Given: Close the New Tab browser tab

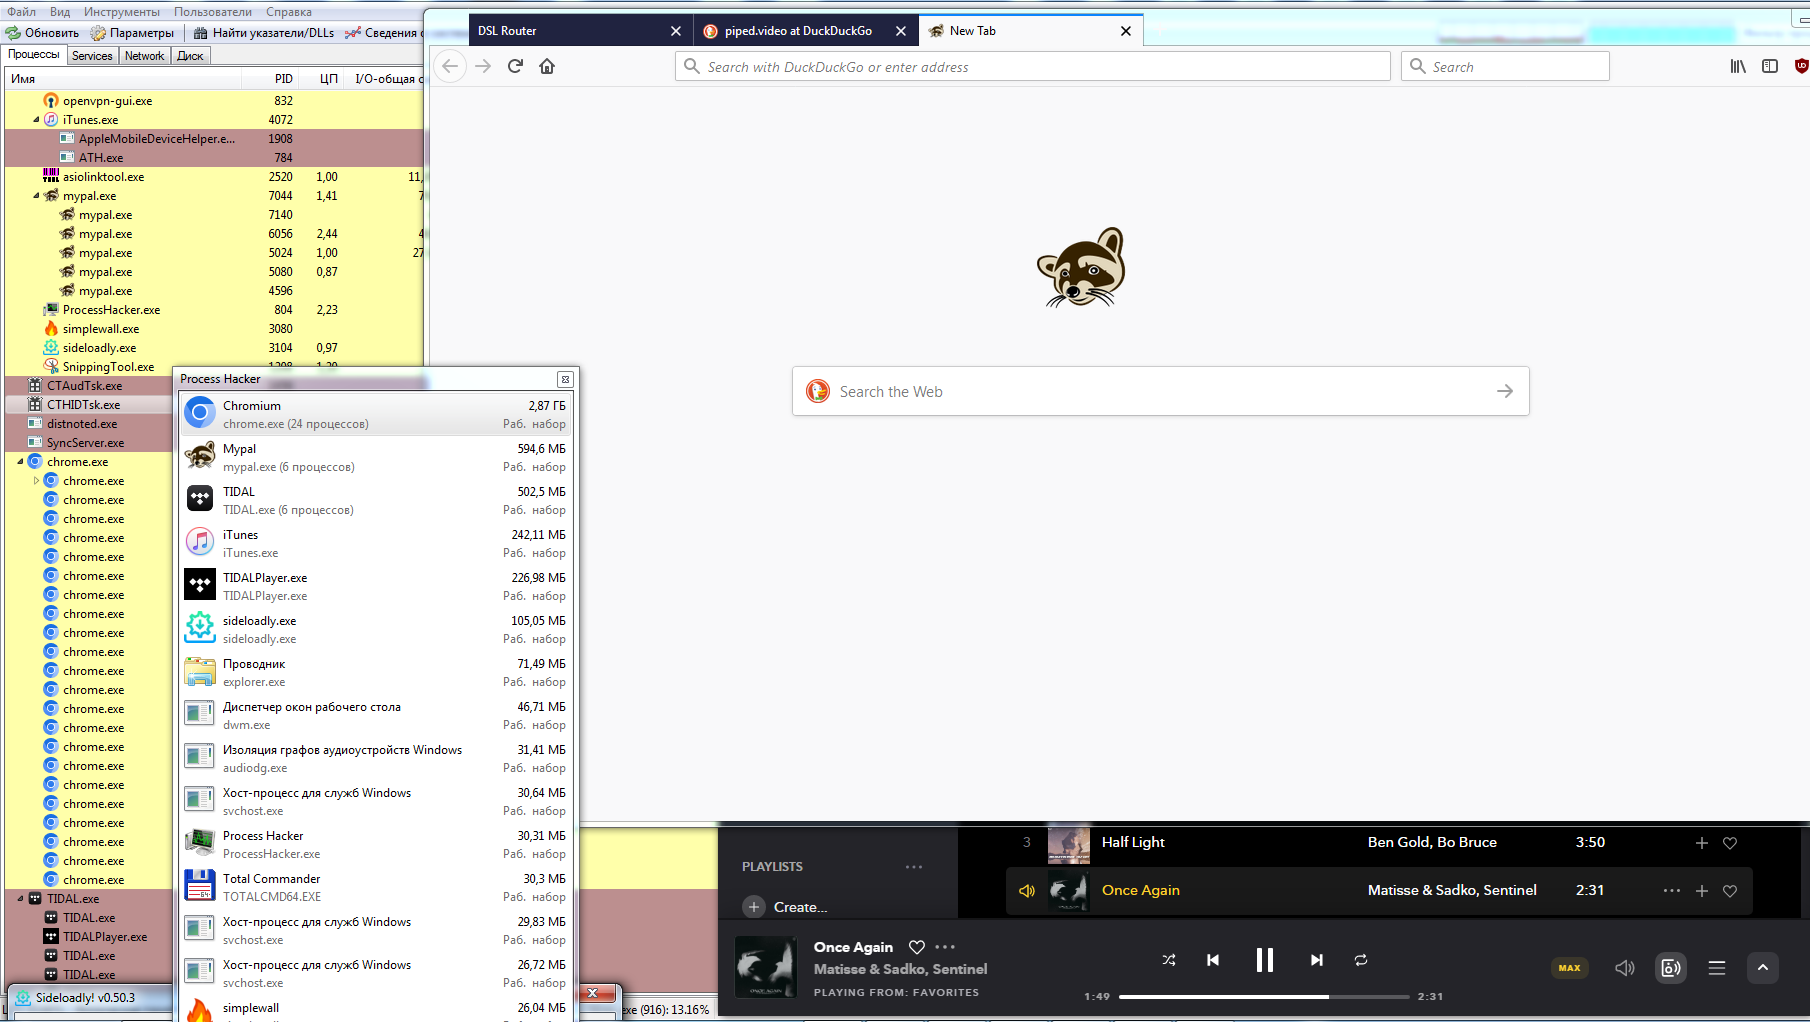Looking at the screenshot, I should click(1126, 31).
